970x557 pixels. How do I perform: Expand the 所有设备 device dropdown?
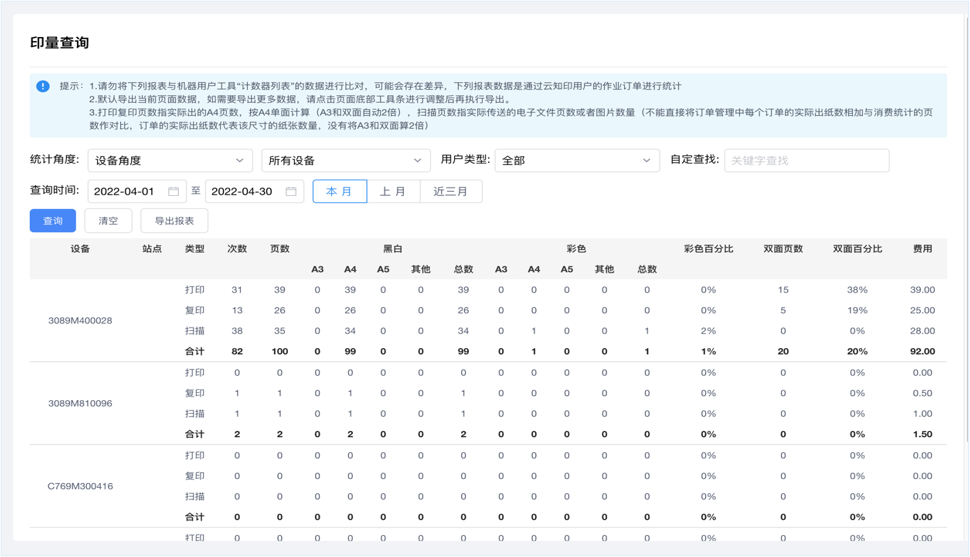pos(345,160)
